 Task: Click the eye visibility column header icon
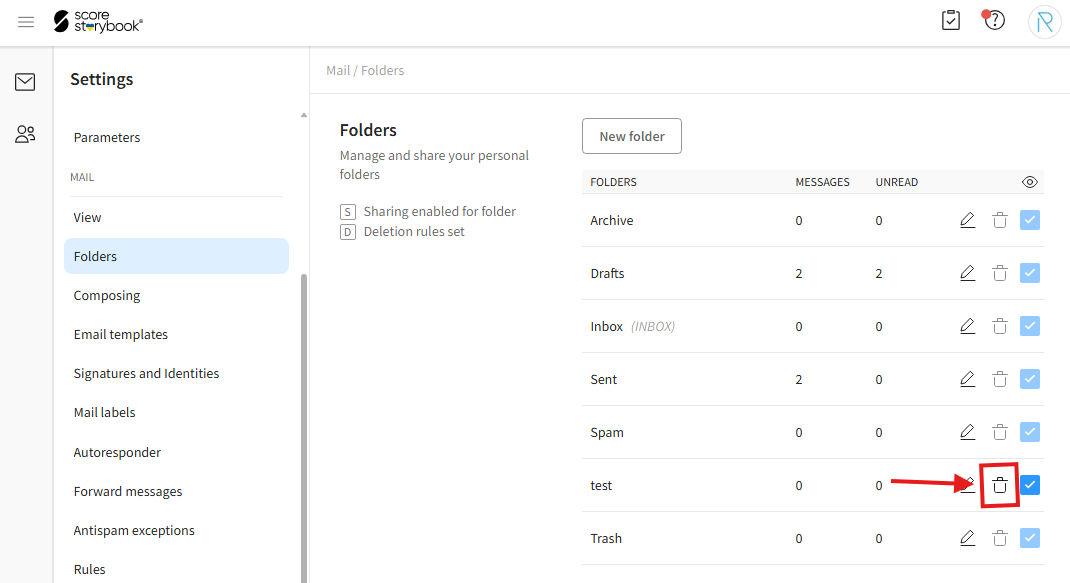pos(1030,182)
